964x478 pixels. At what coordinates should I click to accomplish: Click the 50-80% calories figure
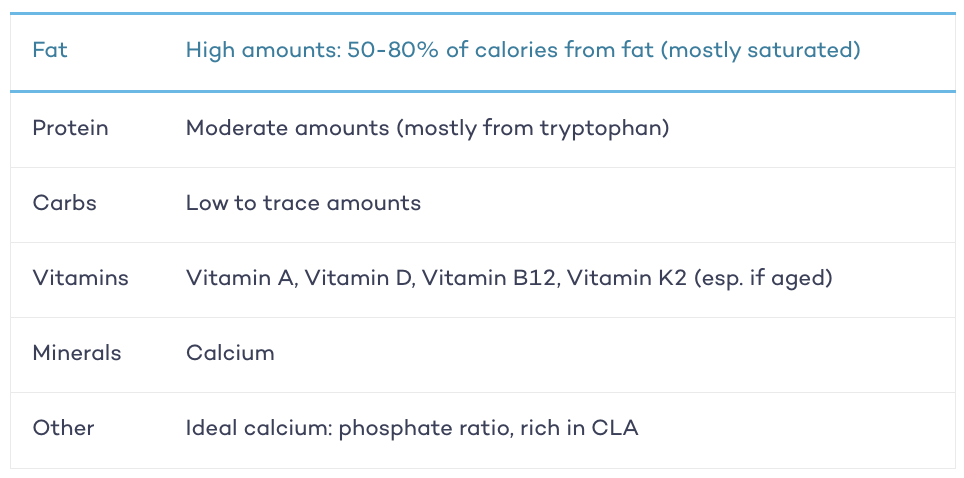(x=393, y=50)
